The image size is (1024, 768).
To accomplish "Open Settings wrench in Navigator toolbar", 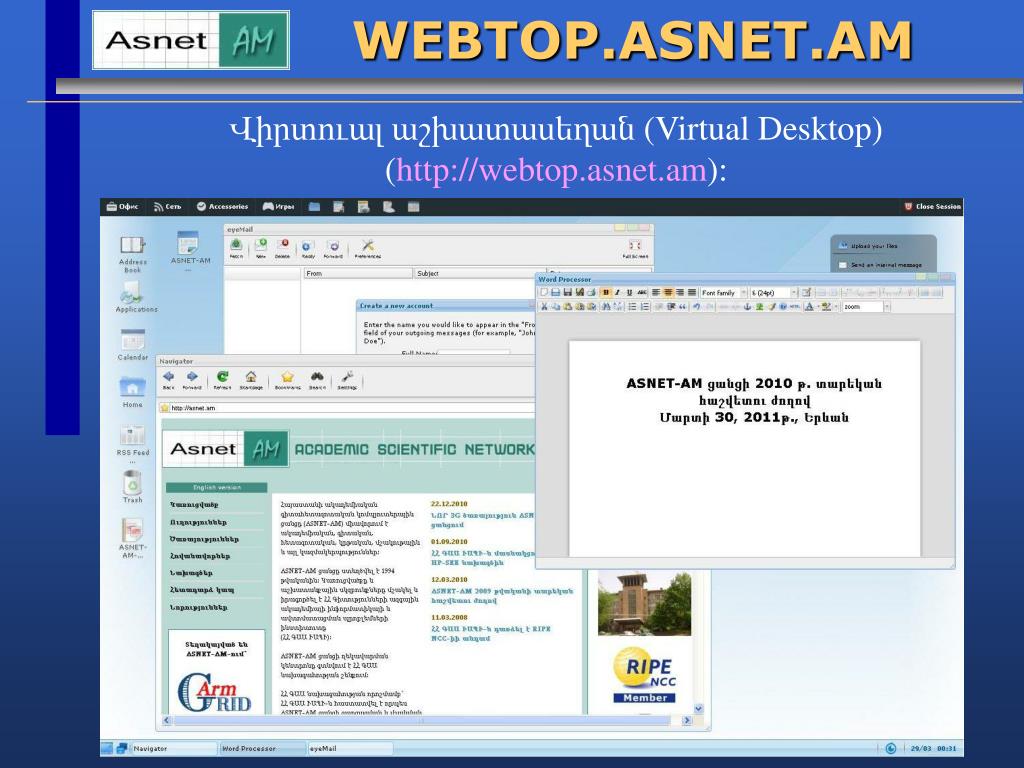I will 347,380.
